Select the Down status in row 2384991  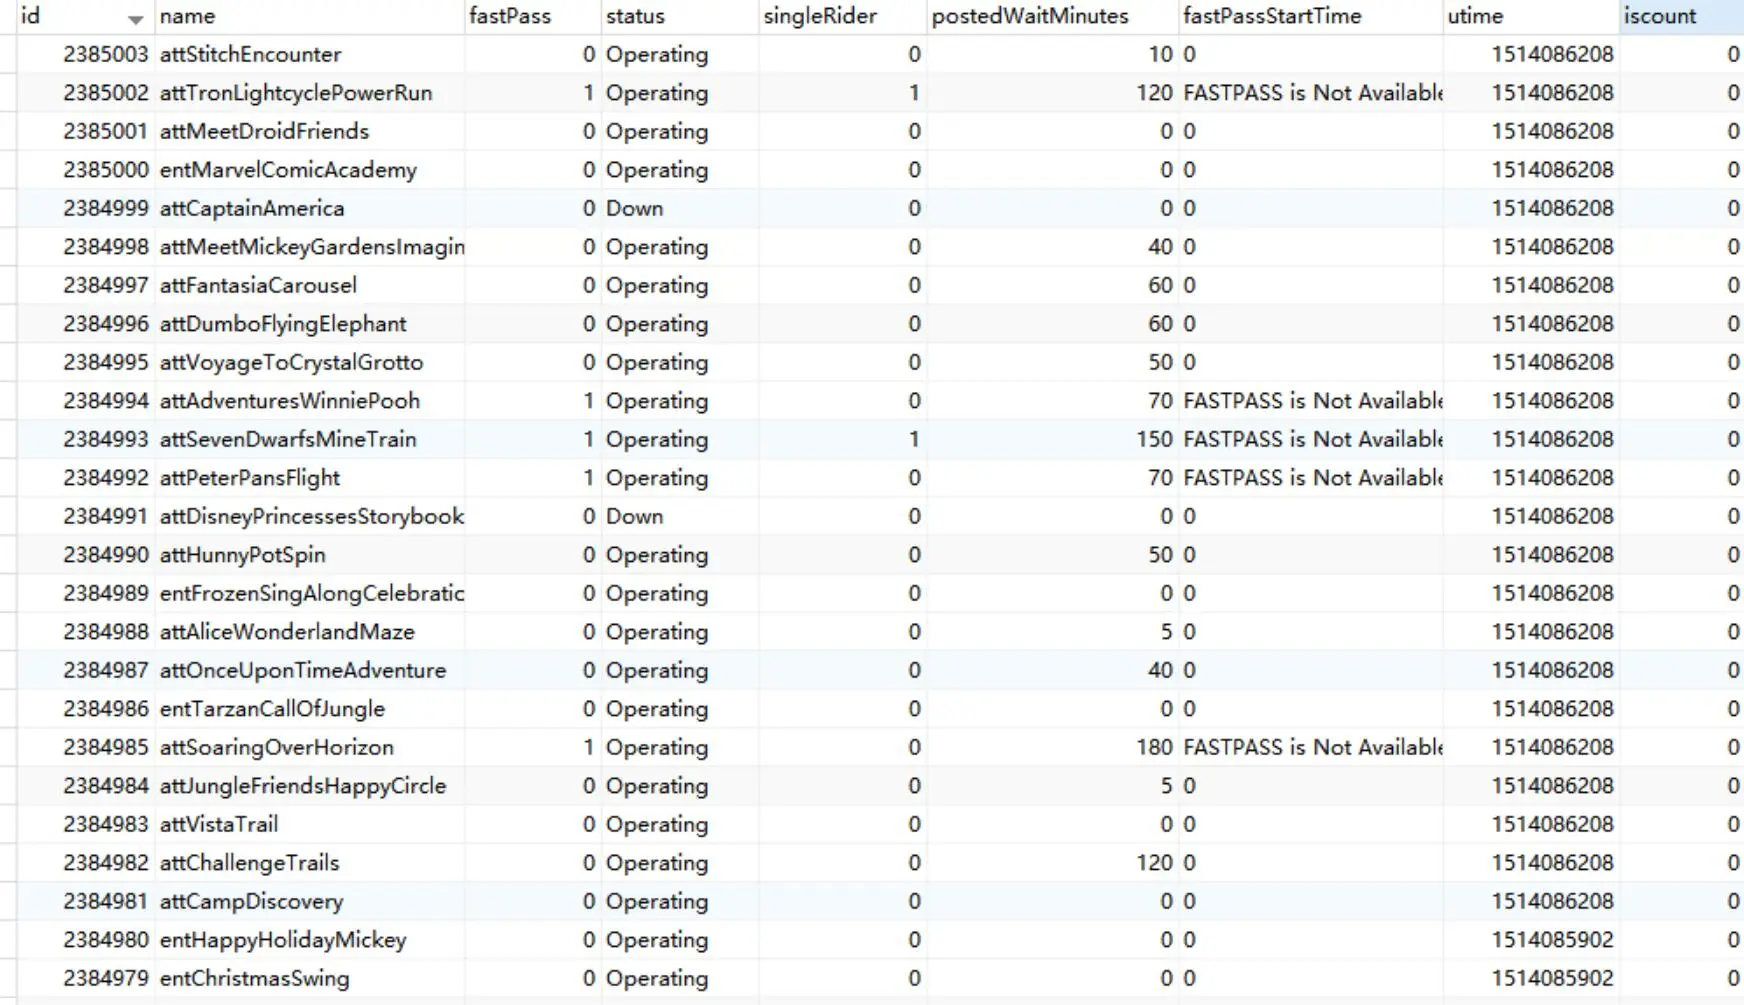(679, 516)
